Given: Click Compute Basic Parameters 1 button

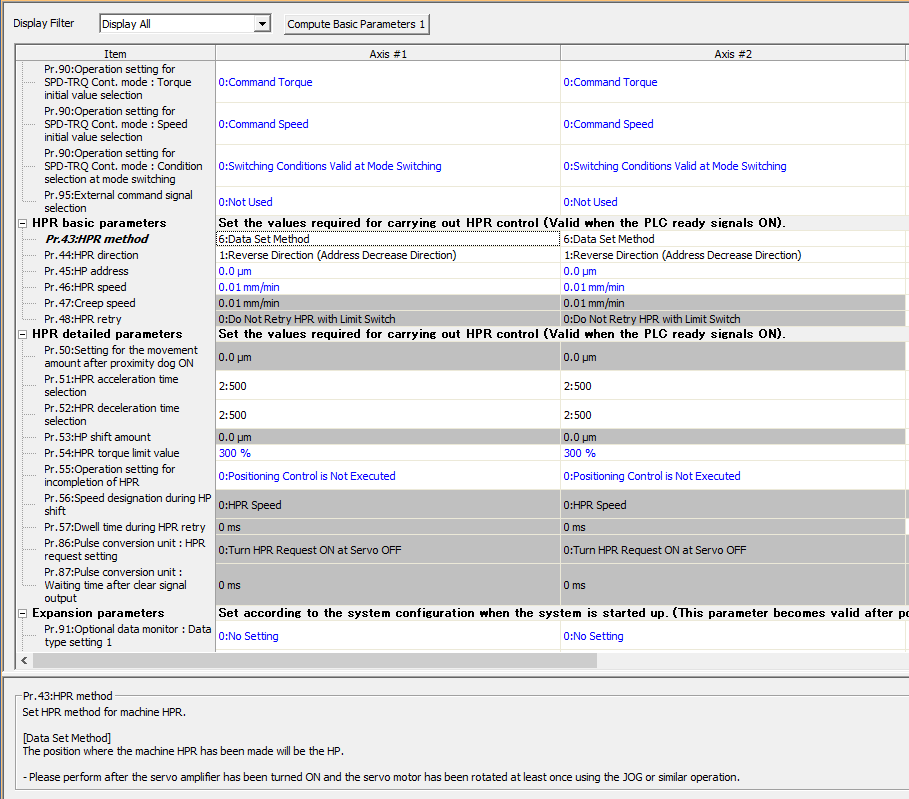Looking at the screenshot, I should [x=357, y=24].
